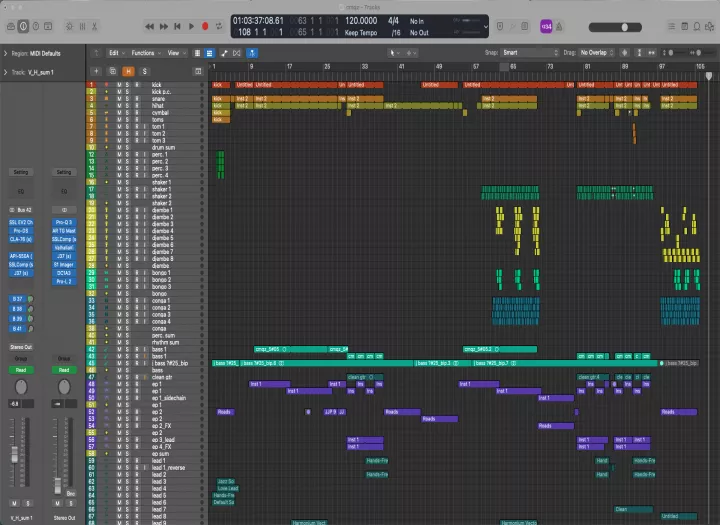The image size is (720, 525).
Task: Open the Media Browser icon
Action: coord(709,27)
